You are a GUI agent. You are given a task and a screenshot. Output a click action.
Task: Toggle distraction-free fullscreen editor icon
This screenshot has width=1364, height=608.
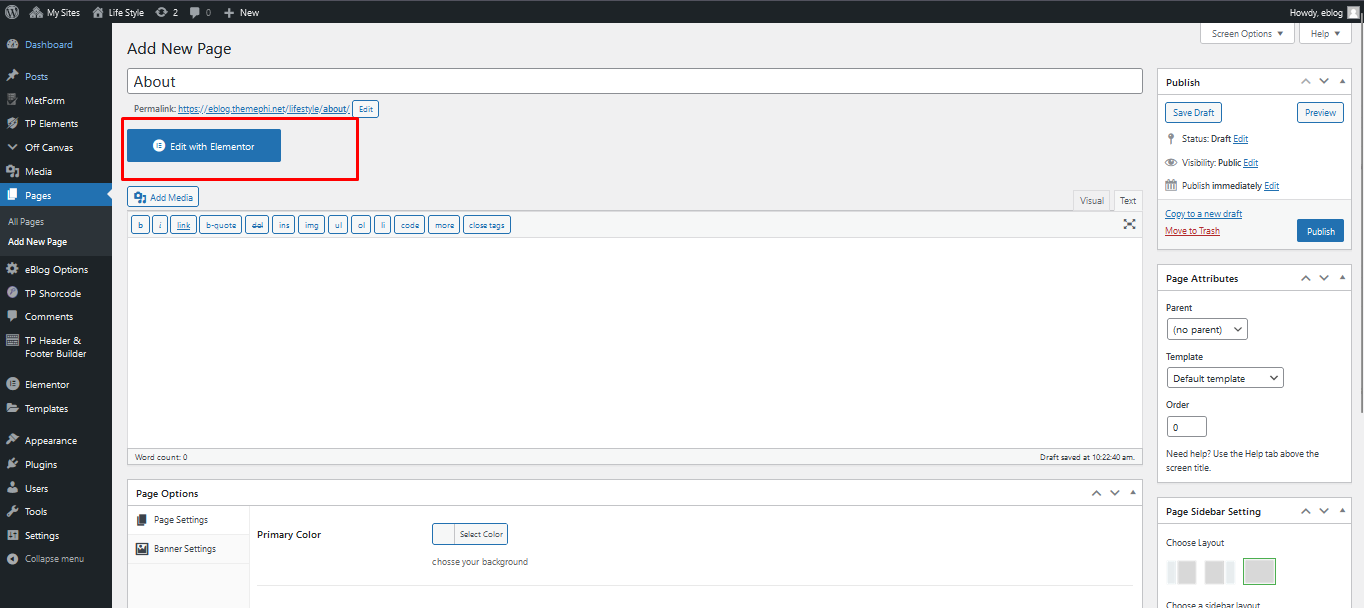(1129, 224)
